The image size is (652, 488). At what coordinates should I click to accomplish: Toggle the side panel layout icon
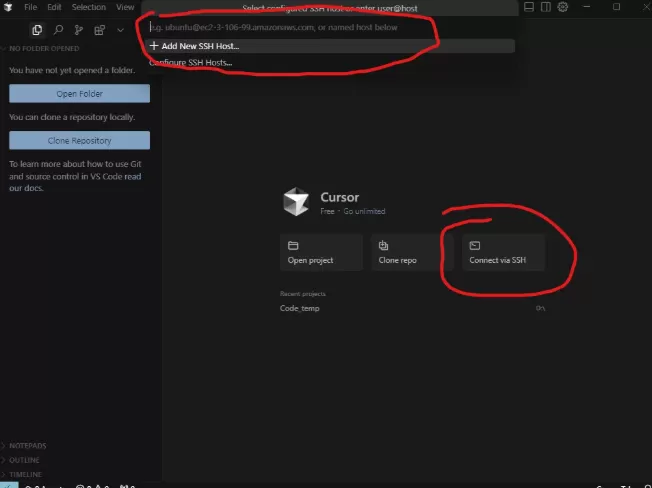click(546, 7)
